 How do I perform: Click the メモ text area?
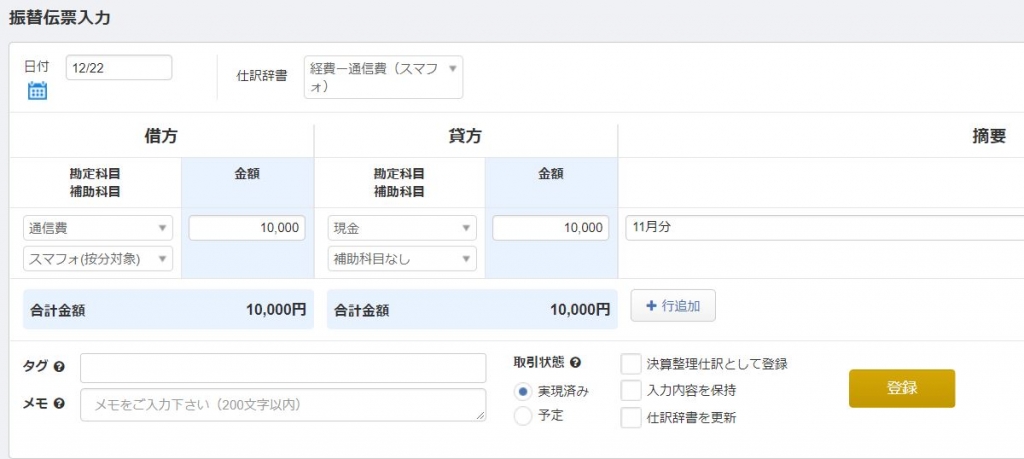click(x=283, y=405)
